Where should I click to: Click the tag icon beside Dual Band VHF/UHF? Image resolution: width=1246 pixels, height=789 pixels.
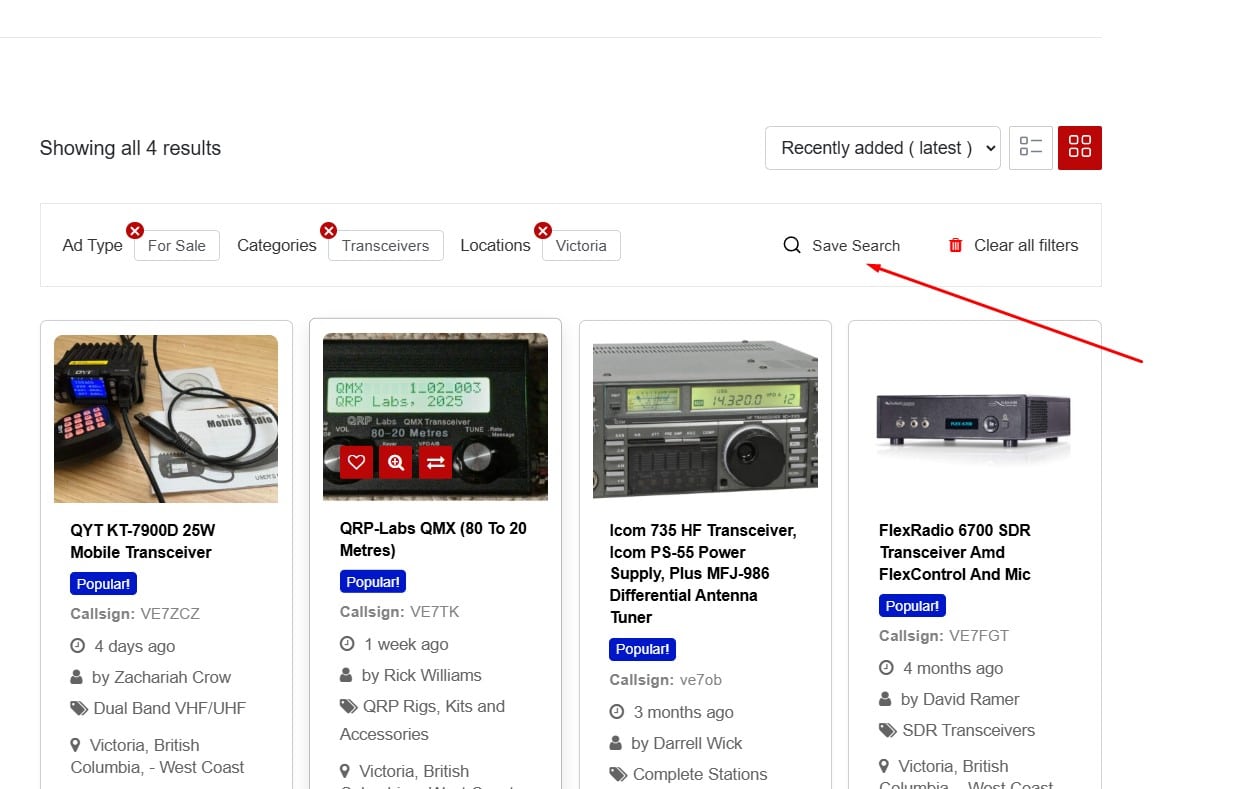pyautogui.click(x=79, y=708)
